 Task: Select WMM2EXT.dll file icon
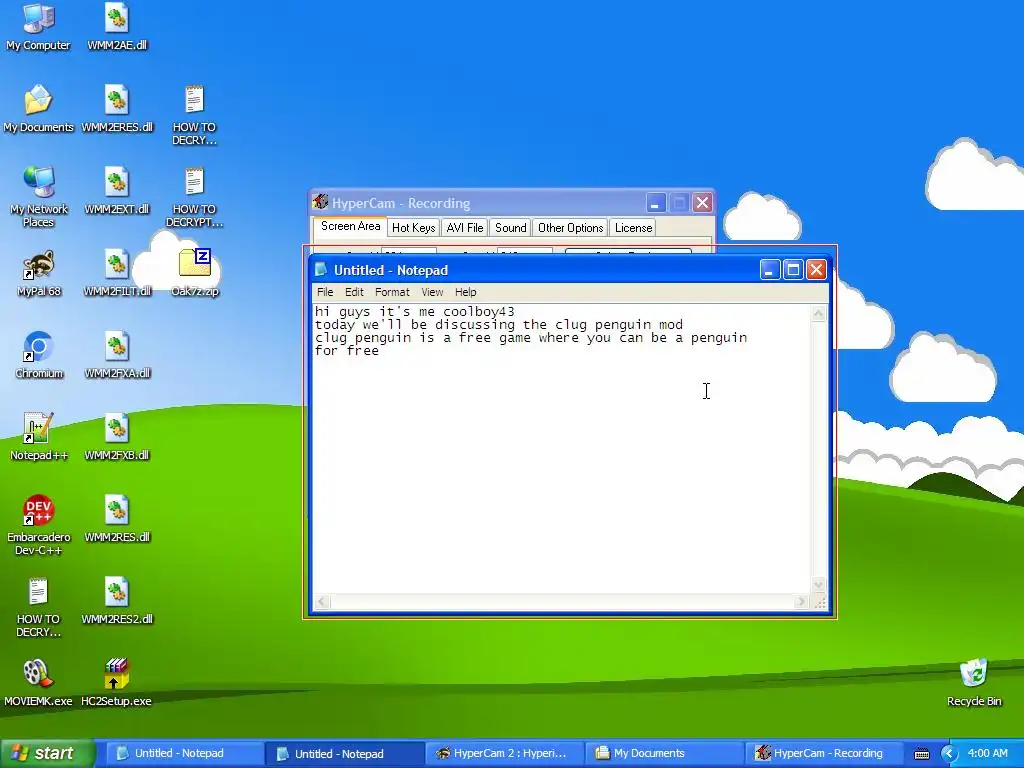[117, 191]
